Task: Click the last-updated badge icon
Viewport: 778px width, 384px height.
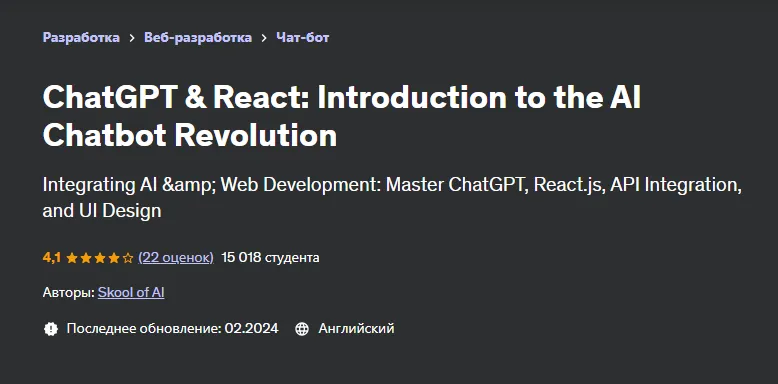Action: (x=51, y=328)
